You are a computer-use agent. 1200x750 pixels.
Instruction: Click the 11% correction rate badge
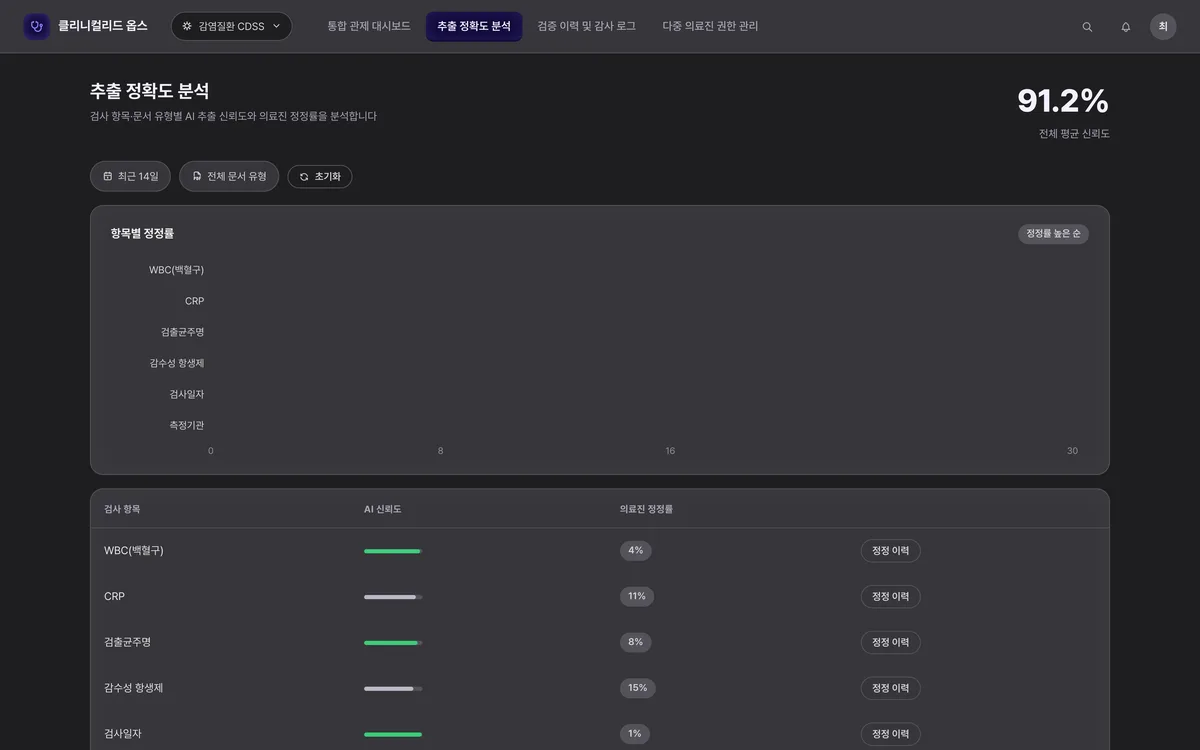point(637,596)
